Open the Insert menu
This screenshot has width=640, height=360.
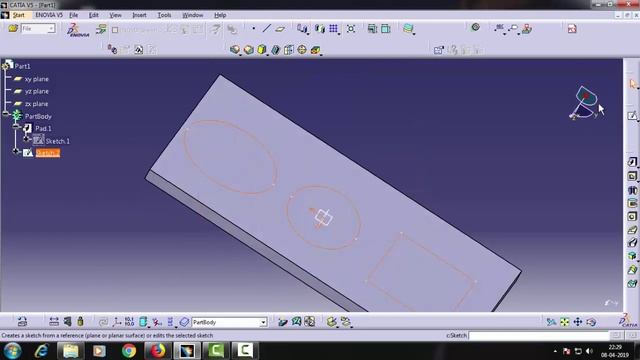coord(139,15)
